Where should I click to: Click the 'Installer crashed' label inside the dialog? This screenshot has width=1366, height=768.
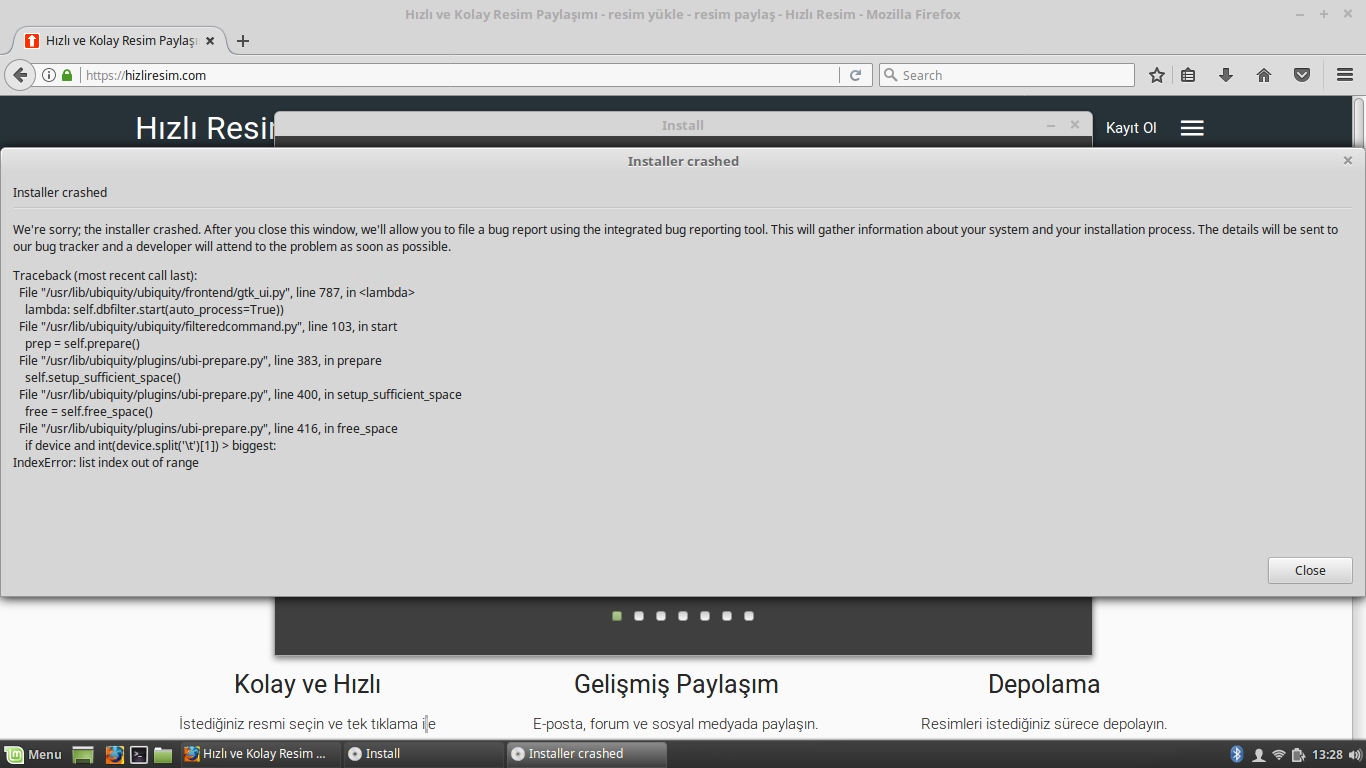60,192
